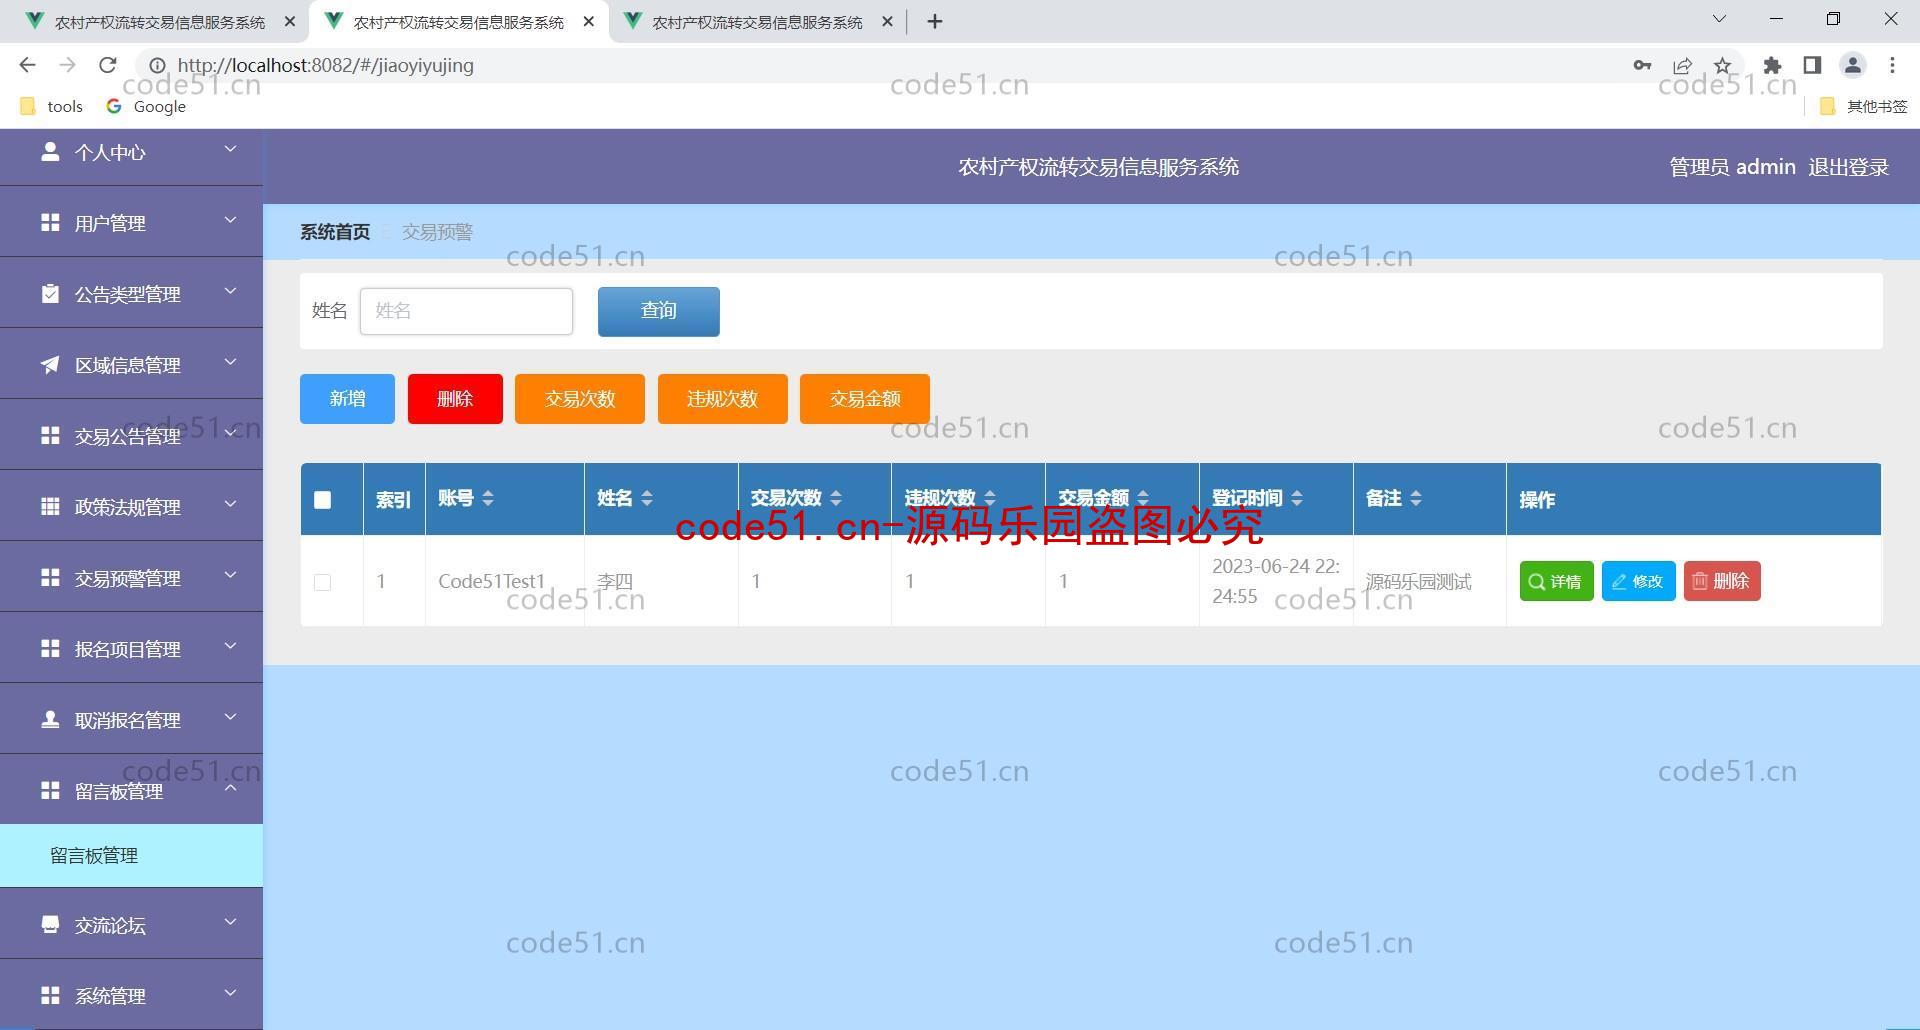Open the 交易次数 orange chart button
This screenshot has height=1030, width=1920.
pyautogui.click(x=580, y=399)
